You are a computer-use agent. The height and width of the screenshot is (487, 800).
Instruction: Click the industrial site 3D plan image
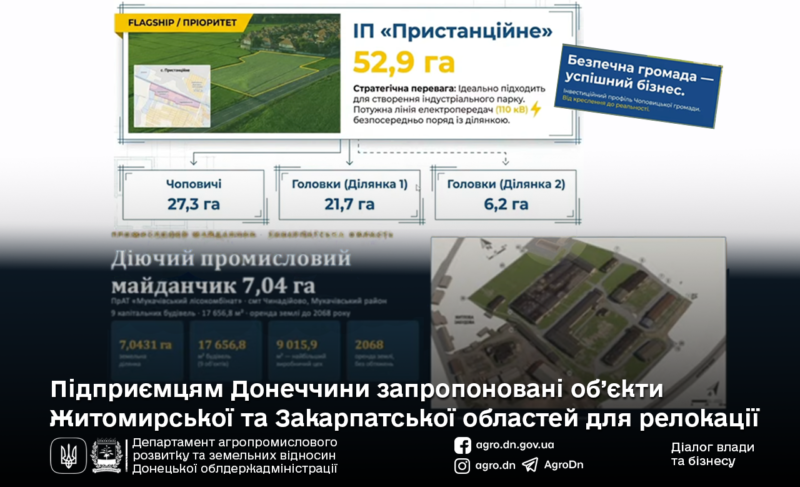click(x=579, y=322)
